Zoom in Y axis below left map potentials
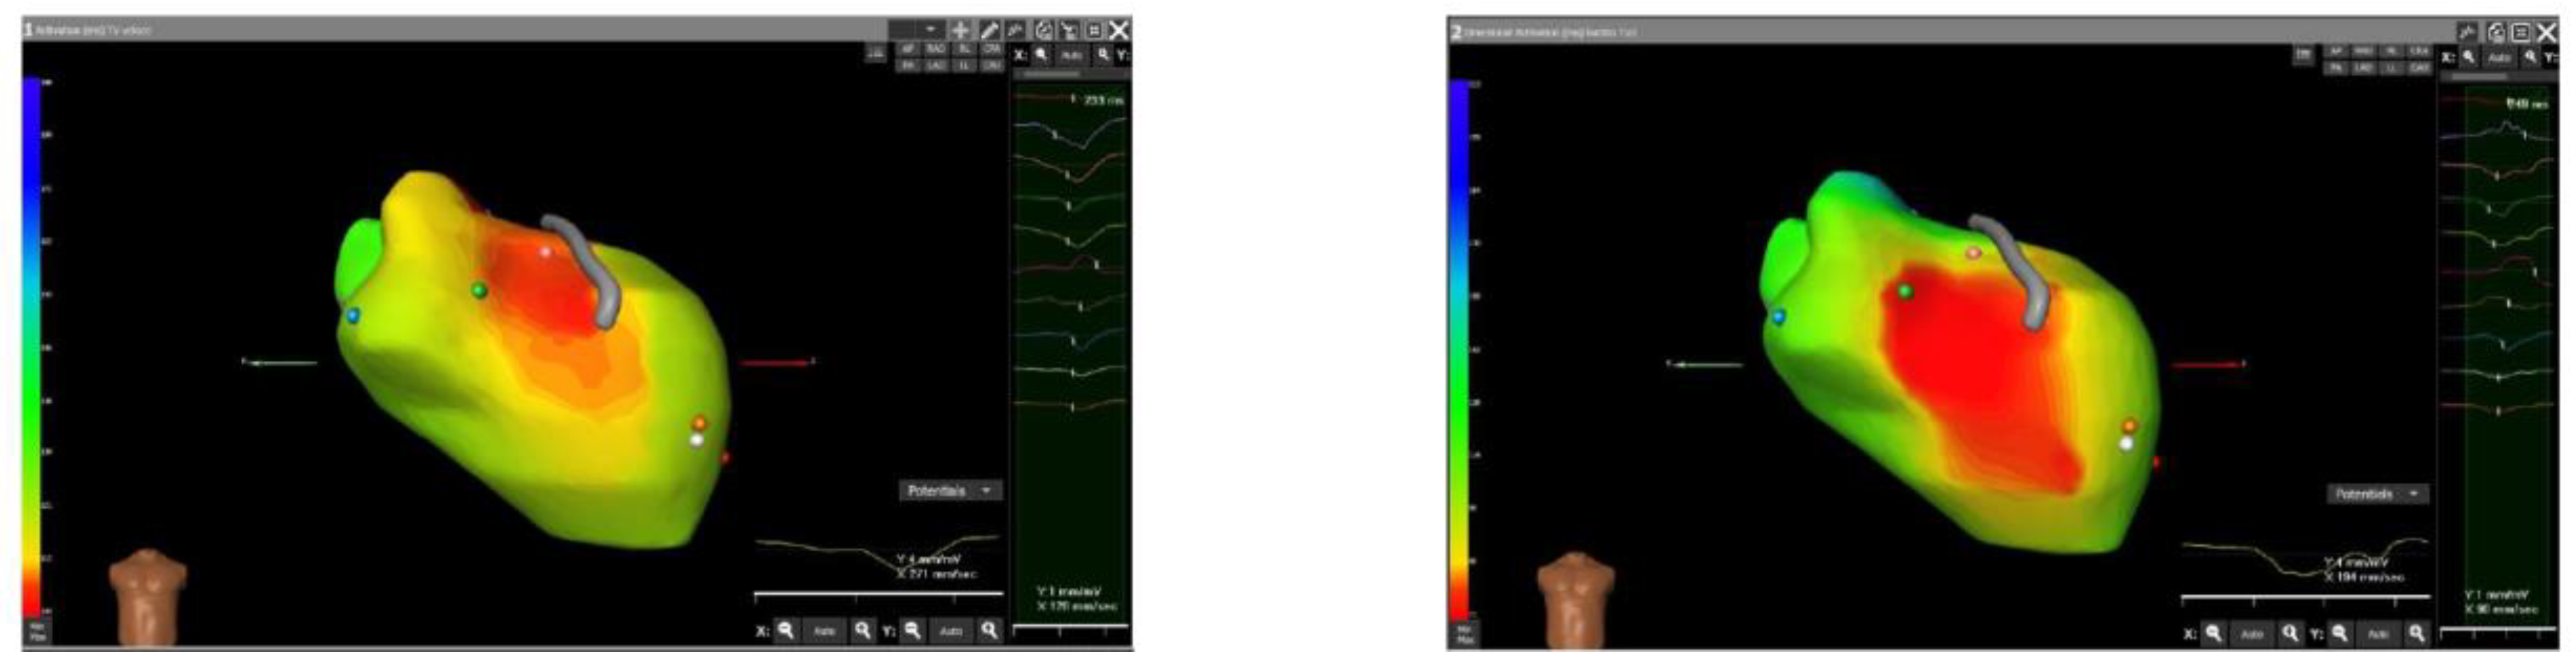The image size is (2576, 668). pyautogui.click(x=989, y=631)
